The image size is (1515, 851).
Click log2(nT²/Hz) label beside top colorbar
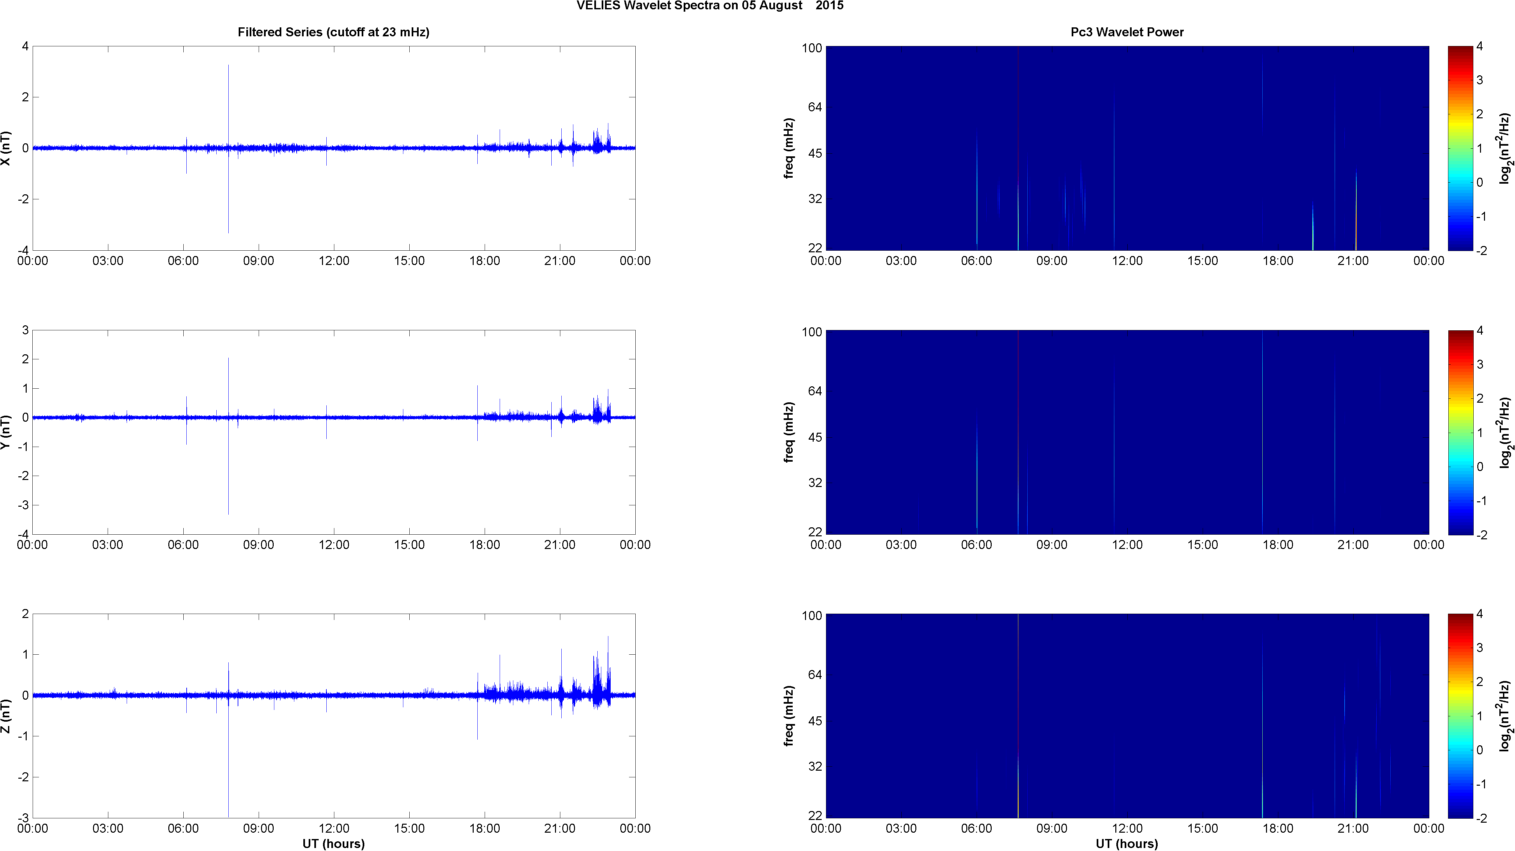[x=1506, y=148]
